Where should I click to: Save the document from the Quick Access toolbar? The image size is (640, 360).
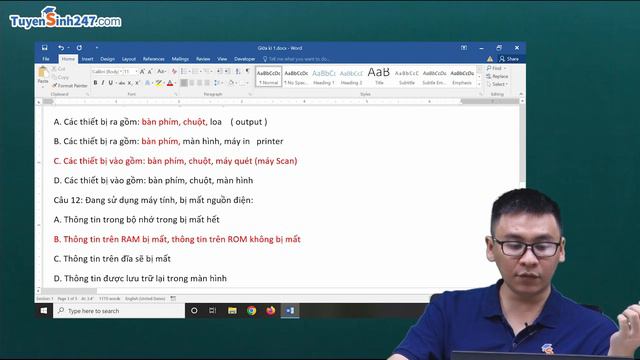tap(44, 48)
